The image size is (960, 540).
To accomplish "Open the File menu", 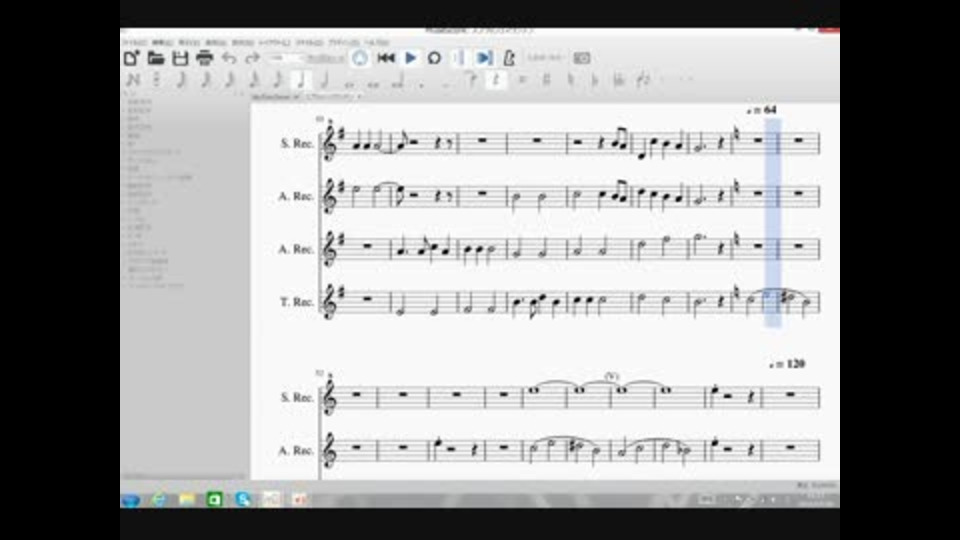I will (x=135, y=42).
